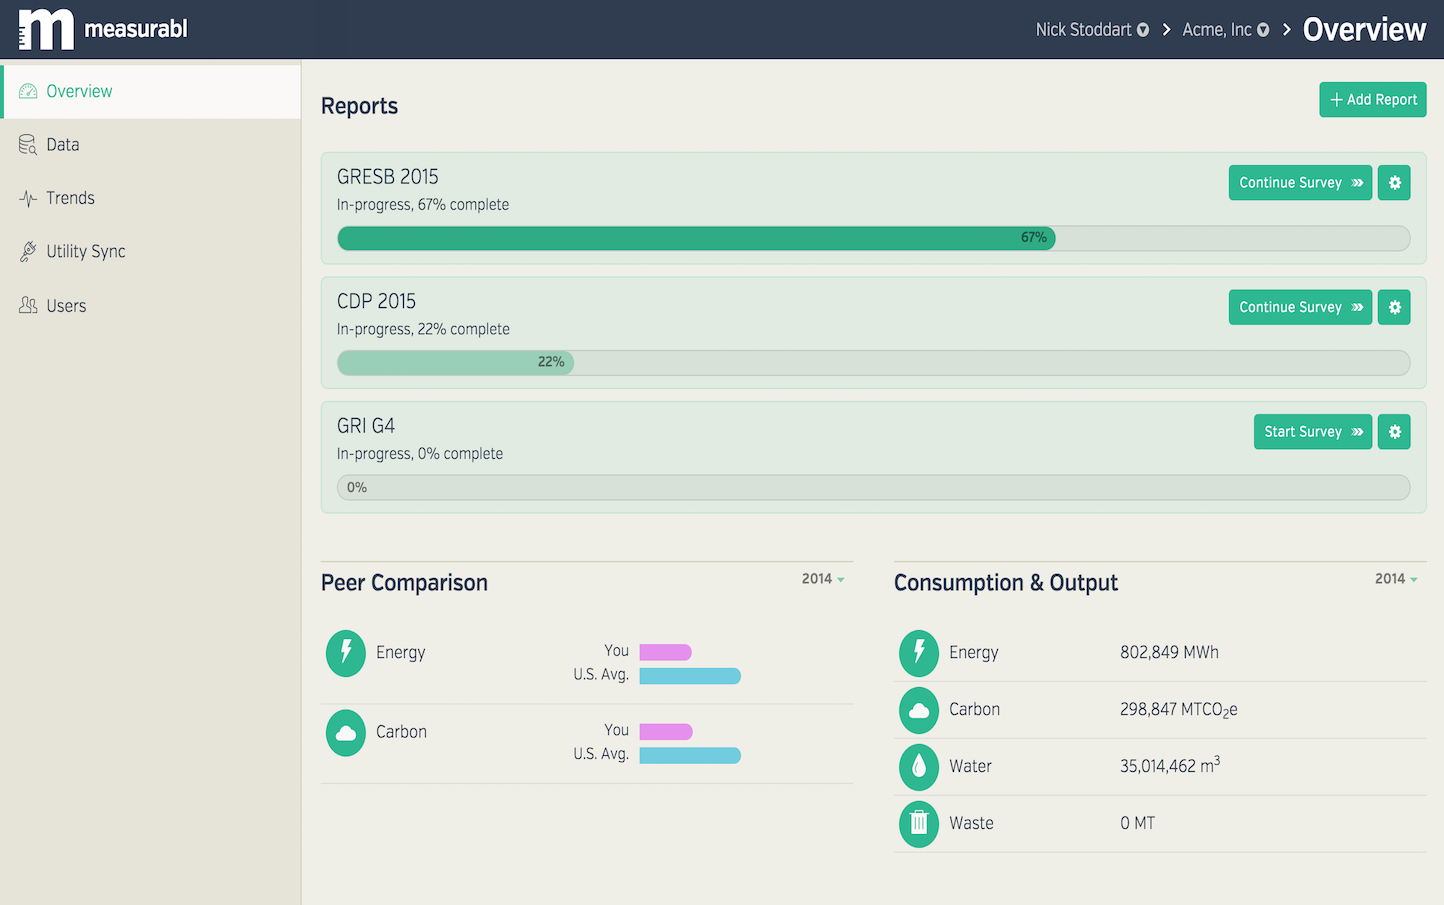Click the Water droplet icon
Screen dimensions: 1444x905
919,767
